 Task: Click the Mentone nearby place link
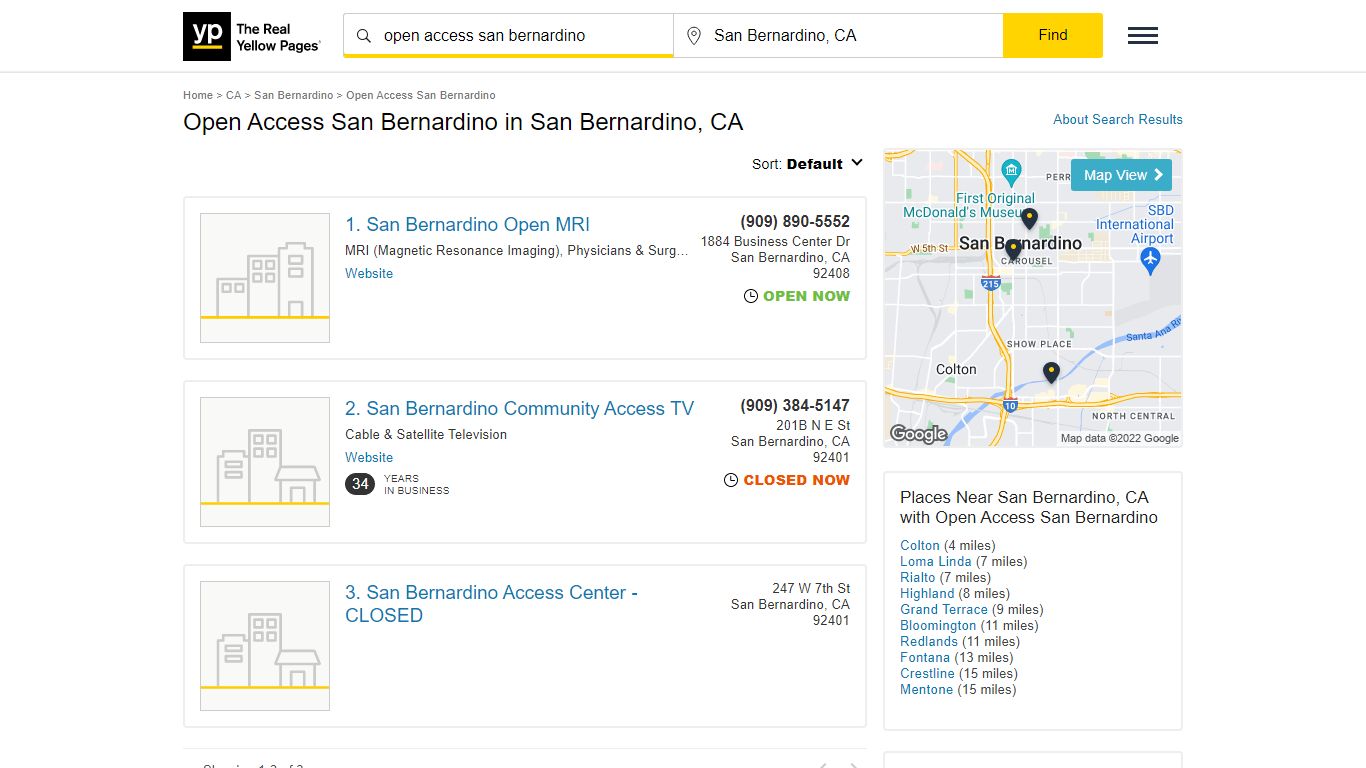click(x=927, y=689)
